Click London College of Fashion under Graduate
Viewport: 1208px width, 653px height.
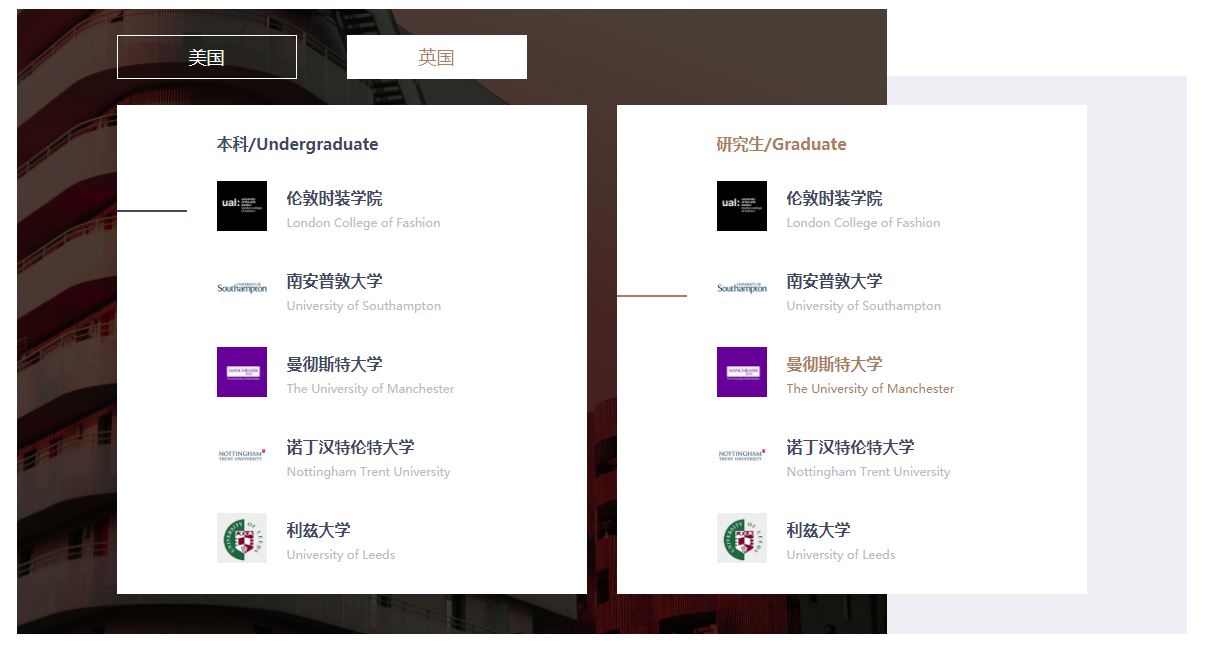tap(864, 223)
